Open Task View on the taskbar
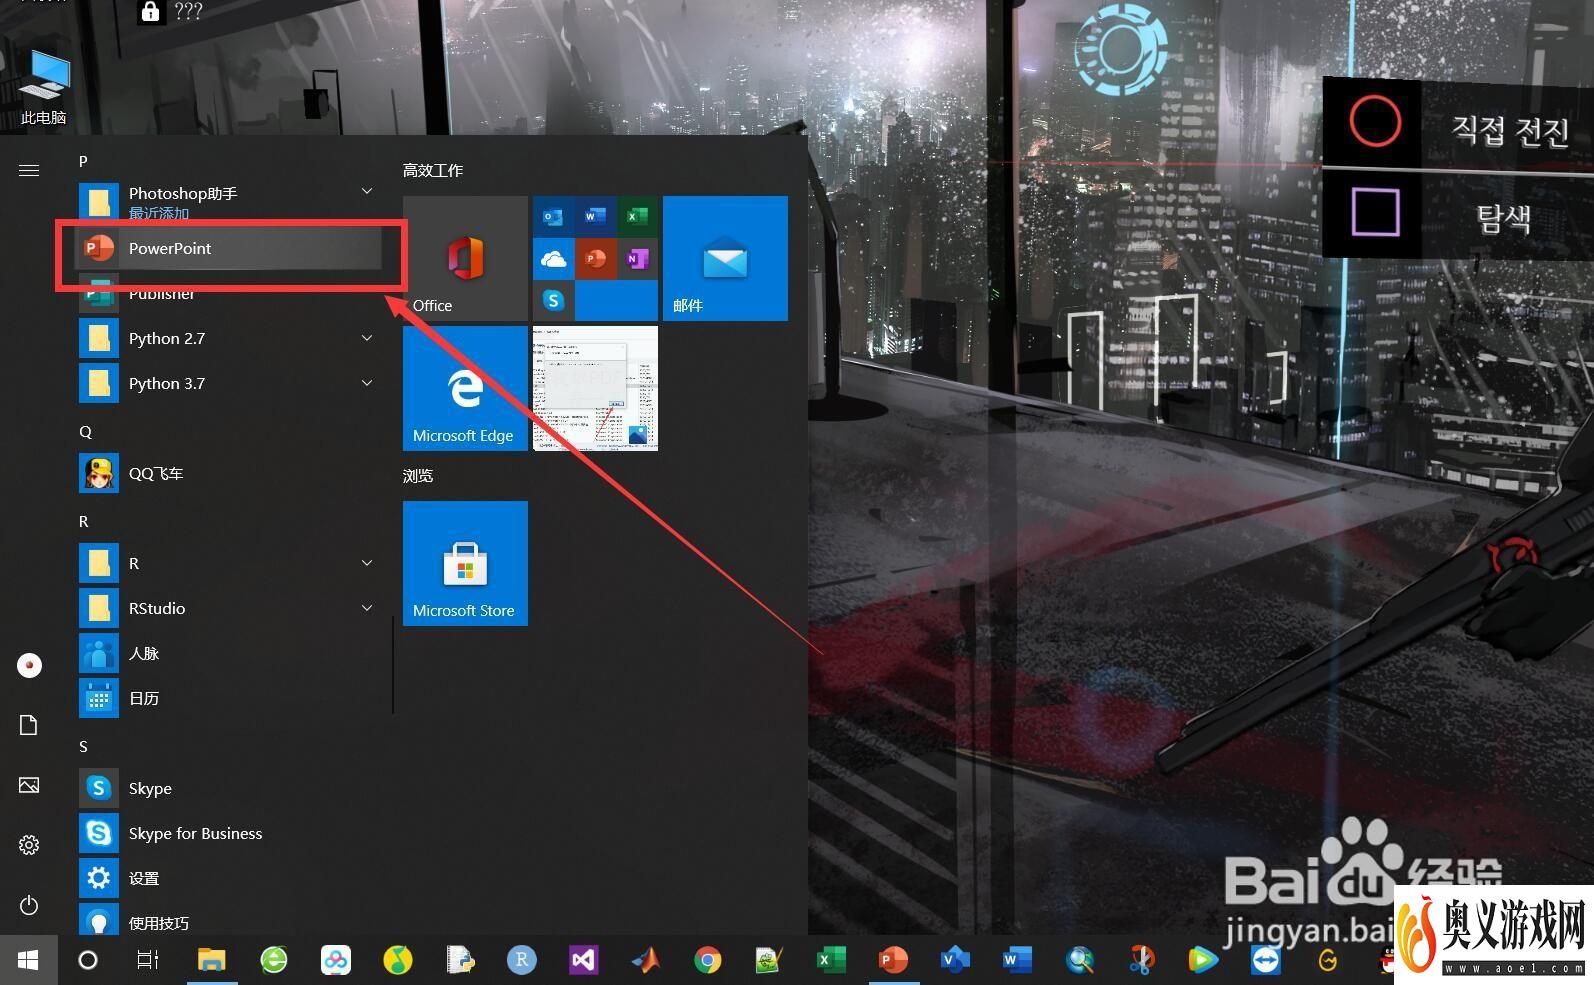This screenshot has width=1594, height=985. point(148,960)
